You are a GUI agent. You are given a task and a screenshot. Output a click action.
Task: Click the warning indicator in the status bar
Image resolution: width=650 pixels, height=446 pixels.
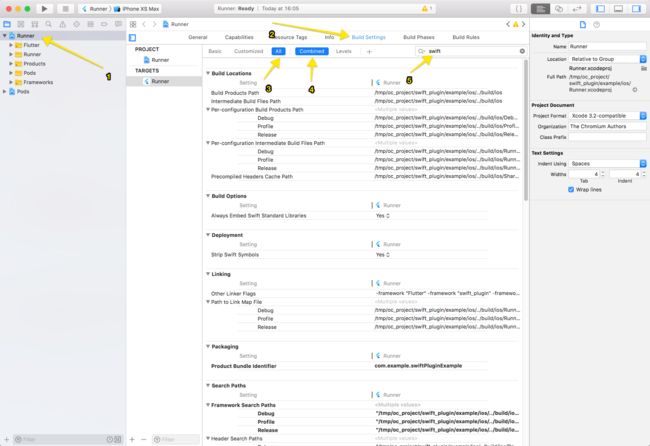(427, 8)
